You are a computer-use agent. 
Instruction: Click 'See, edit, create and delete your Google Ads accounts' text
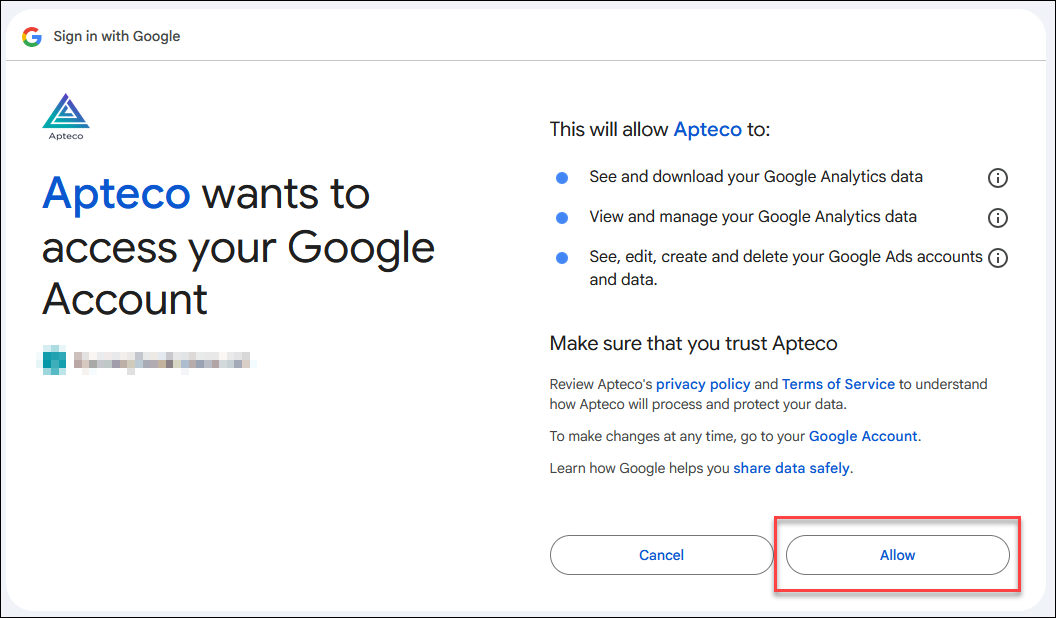pyautogui.click(x=786, y=267)
